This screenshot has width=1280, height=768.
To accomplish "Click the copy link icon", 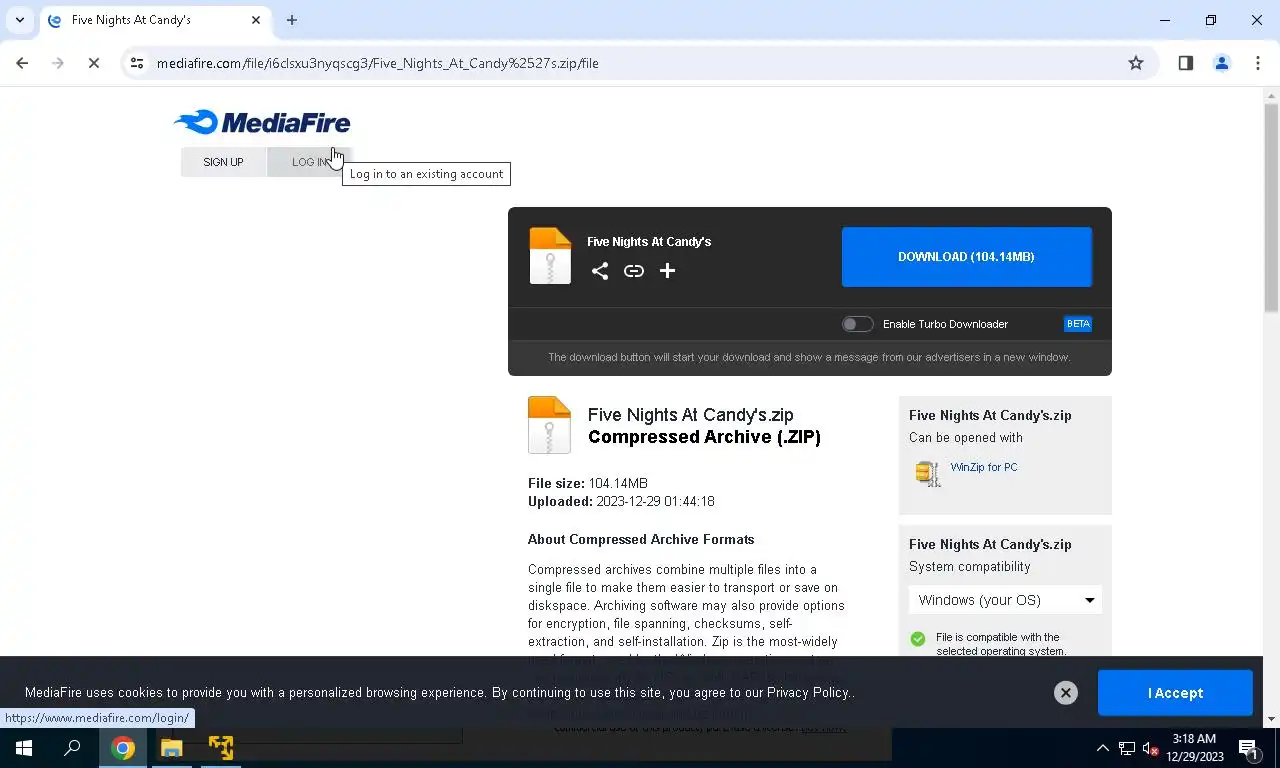I will (634, 271).
